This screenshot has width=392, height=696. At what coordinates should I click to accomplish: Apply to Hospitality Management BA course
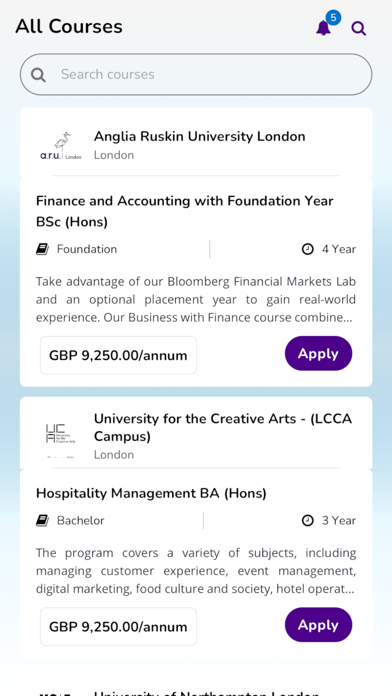(318, 625)
